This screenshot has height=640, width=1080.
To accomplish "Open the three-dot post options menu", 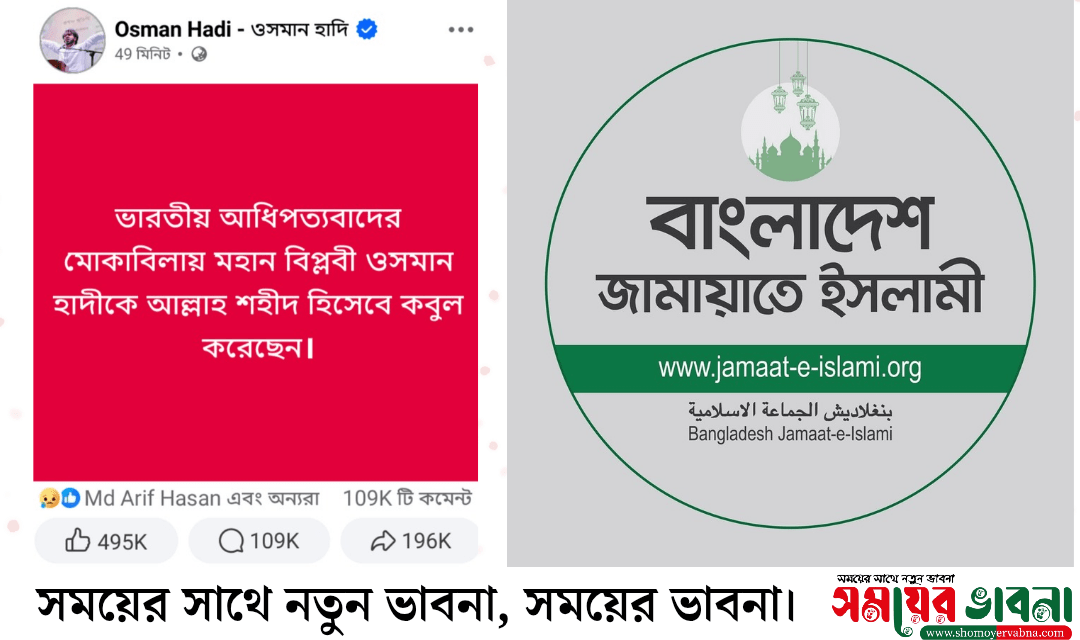I will point(461,30).
